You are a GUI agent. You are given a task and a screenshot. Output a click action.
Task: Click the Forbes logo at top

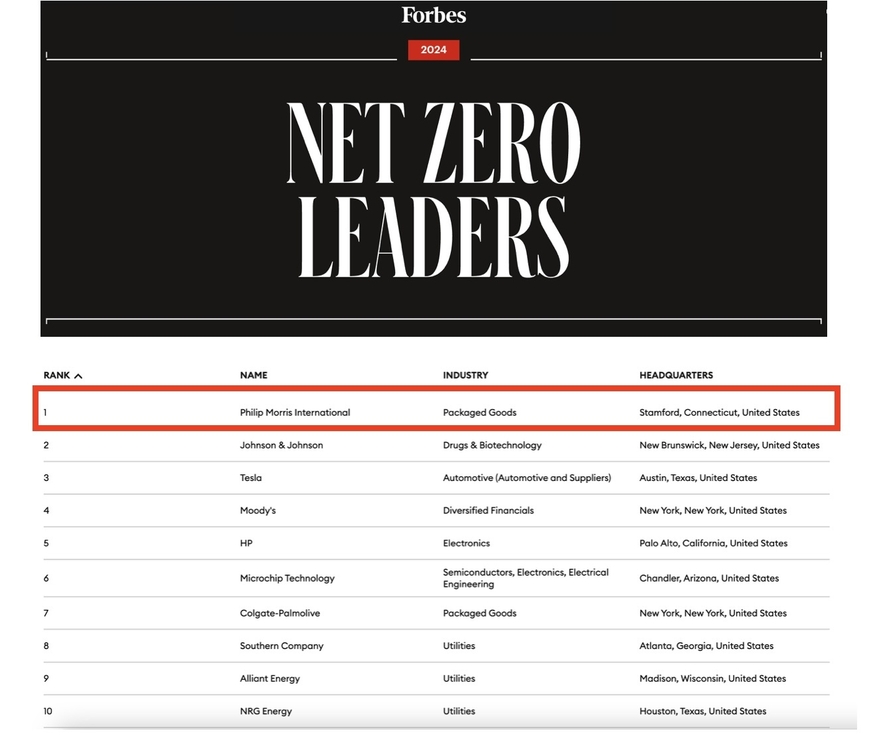click(x=434, y=15)
